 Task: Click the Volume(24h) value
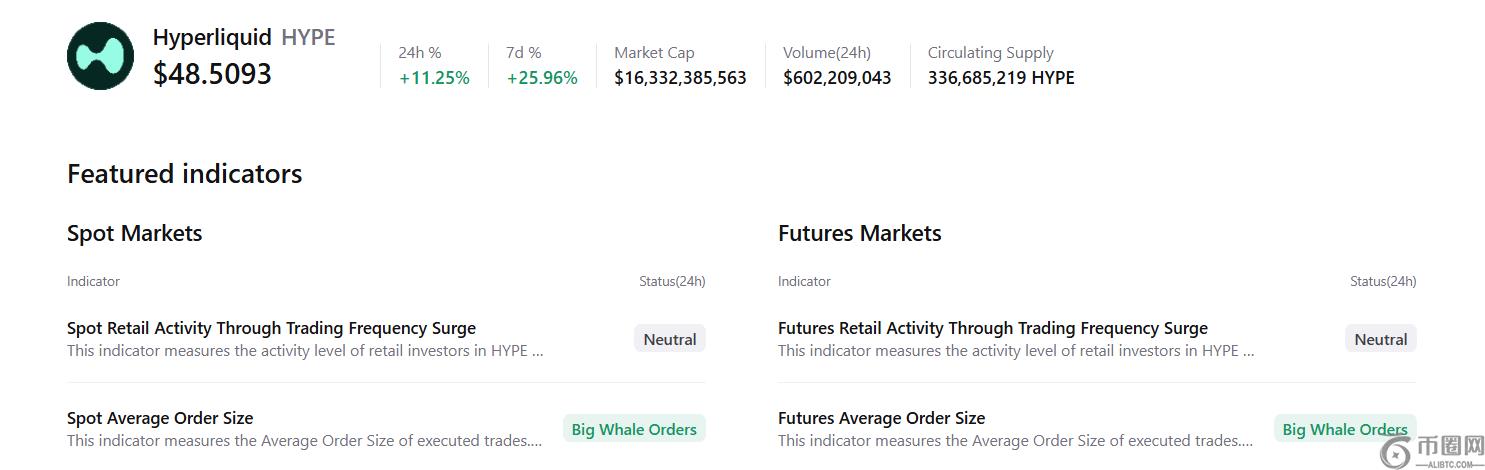837,78
